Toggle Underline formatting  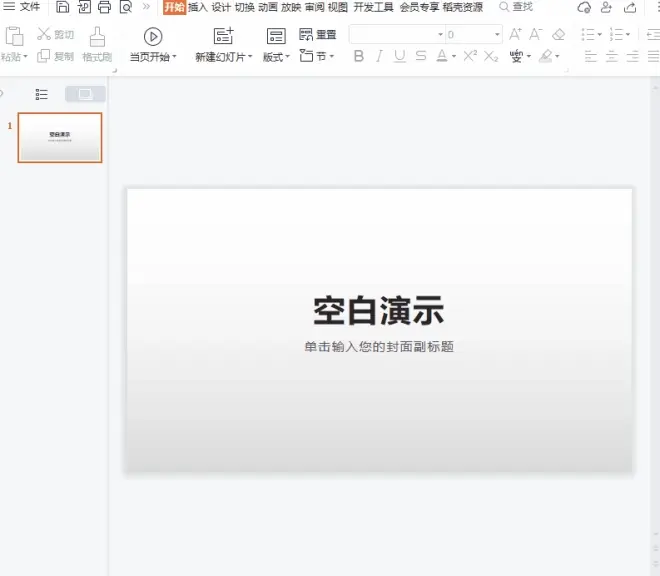(x=399, y=56)
